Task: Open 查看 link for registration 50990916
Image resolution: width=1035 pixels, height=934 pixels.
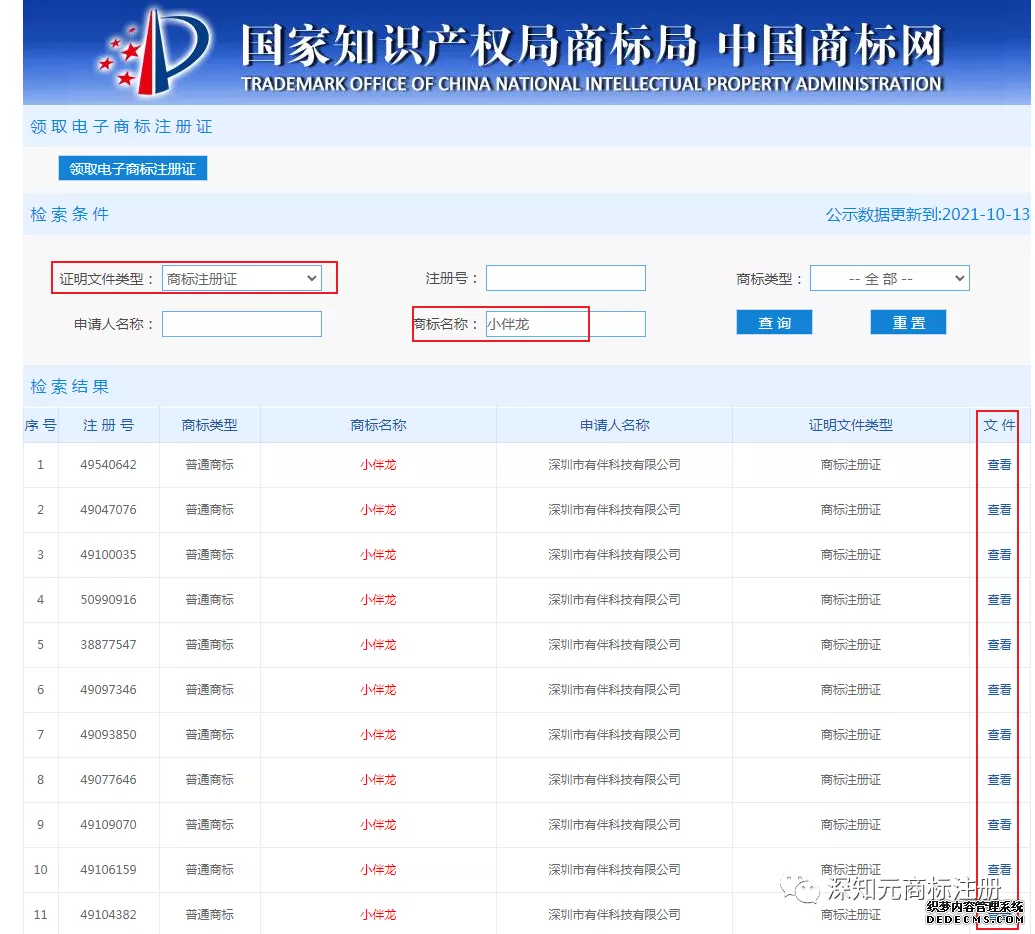Action: click(x=999, y=599)
